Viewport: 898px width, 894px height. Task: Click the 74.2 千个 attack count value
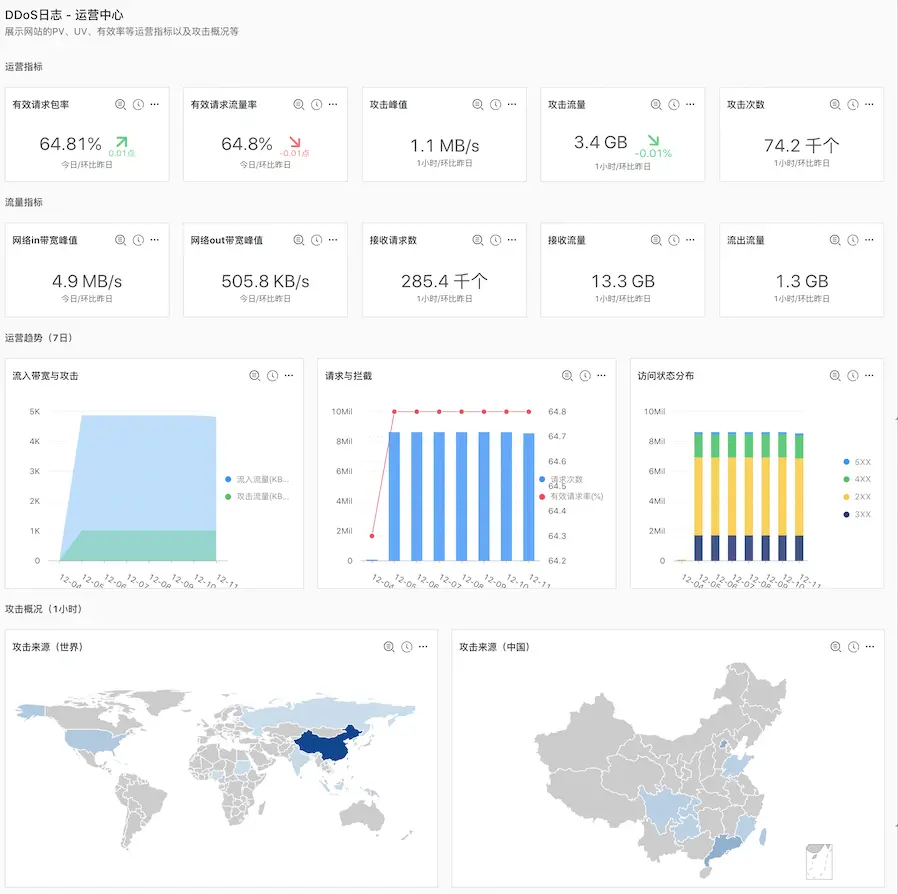pos(801,145)
